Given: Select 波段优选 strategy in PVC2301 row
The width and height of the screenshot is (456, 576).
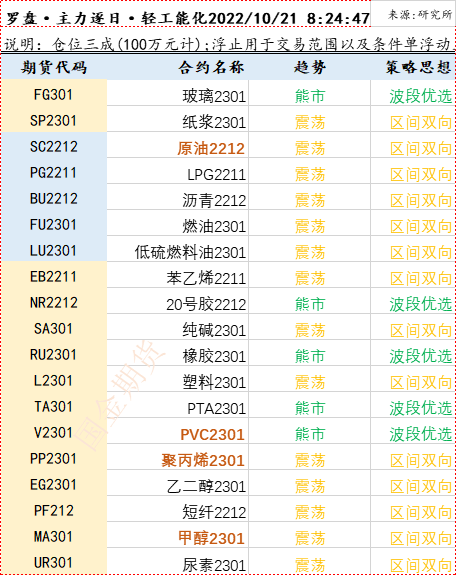Looking at the screenshot, I should click(421, 435).
